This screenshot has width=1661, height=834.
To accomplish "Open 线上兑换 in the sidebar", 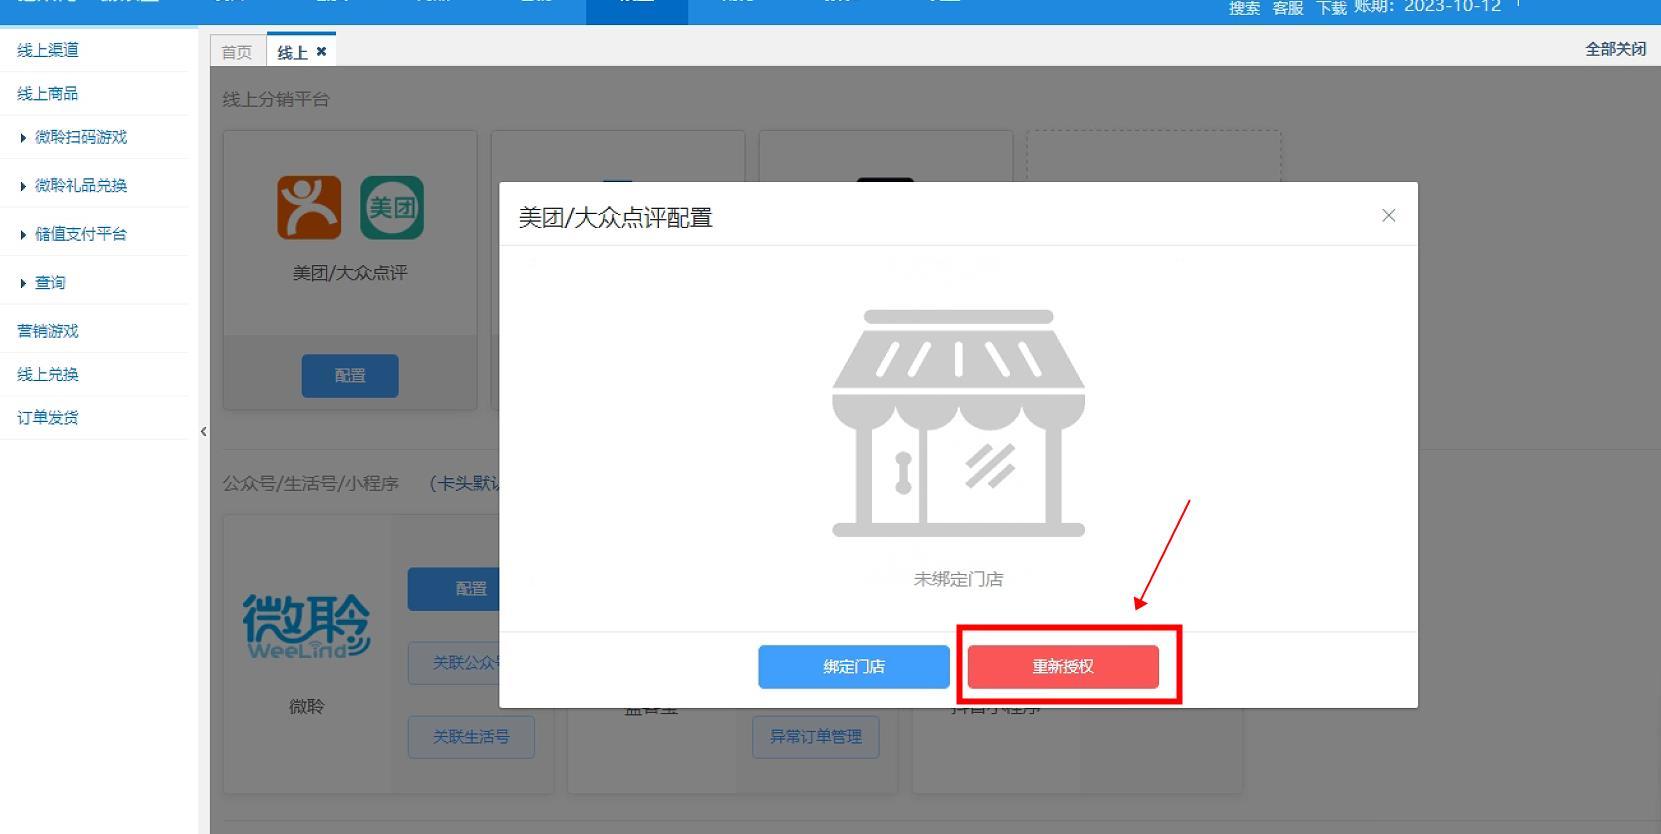I will [x=48, y=375].
